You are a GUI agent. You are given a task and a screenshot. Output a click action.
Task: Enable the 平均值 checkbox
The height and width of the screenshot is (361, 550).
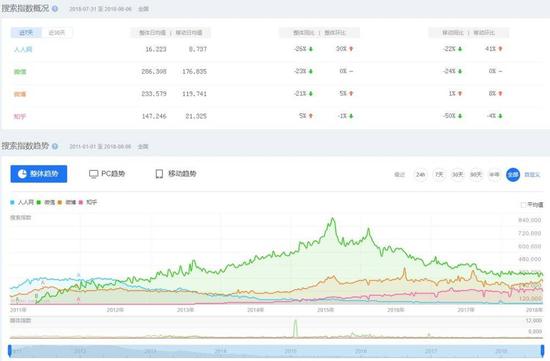tap(523, 205)
